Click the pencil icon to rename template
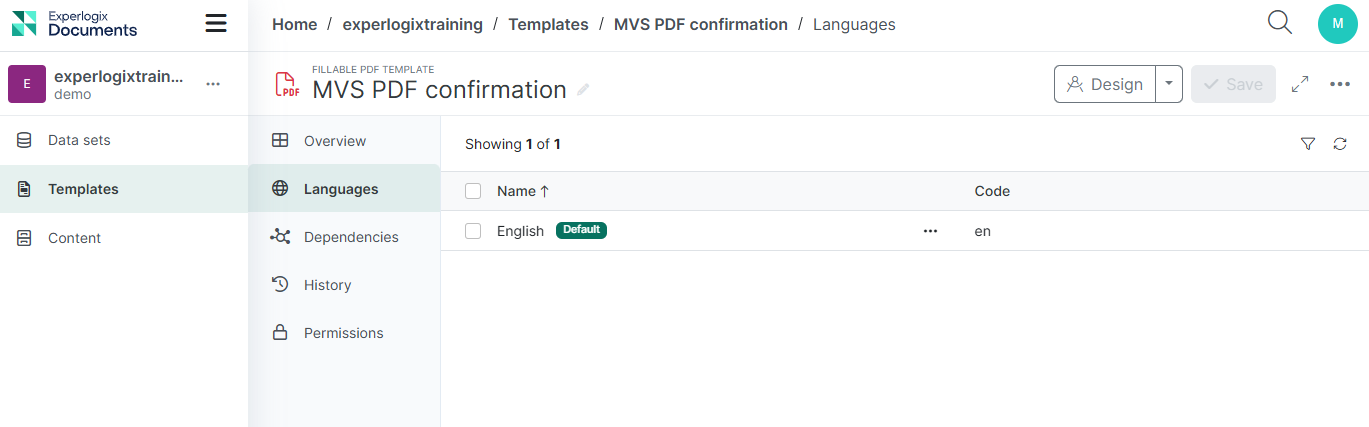1369x427 pixels. pyautogui.click(x=583, y=90)
